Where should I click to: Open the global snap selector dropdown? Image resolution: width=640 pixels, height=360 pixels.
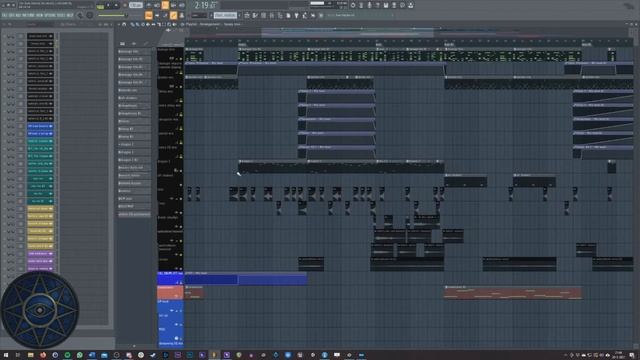(199, 15)
